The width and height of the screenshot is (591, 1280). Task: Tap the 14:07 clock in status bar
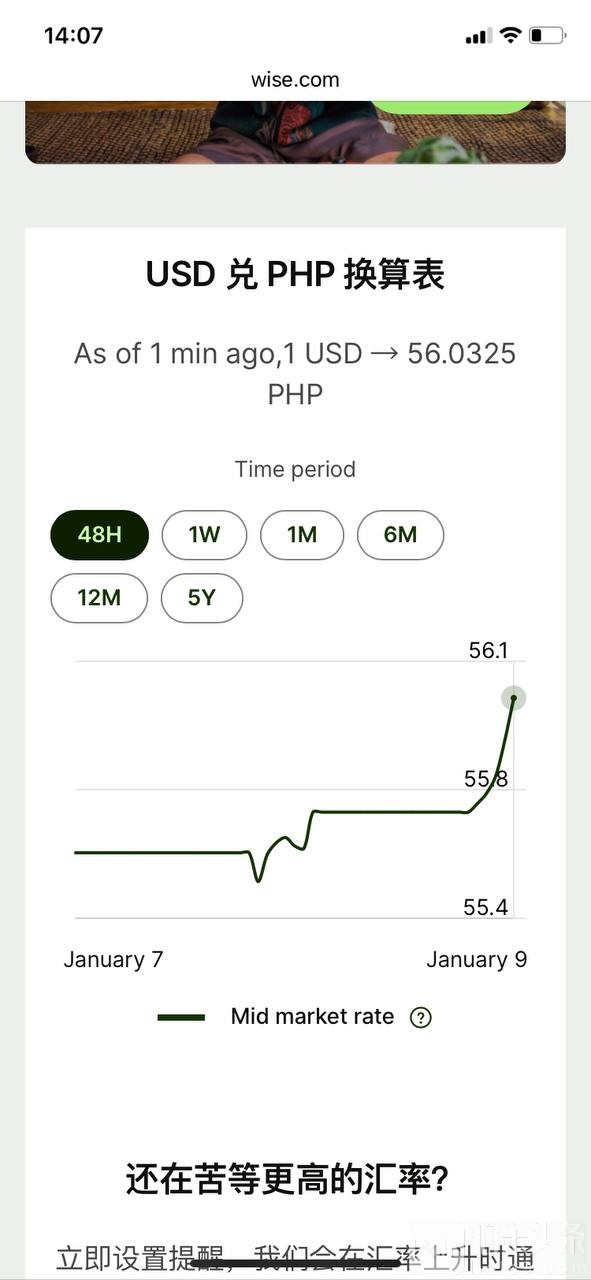[x=73, y=35]
